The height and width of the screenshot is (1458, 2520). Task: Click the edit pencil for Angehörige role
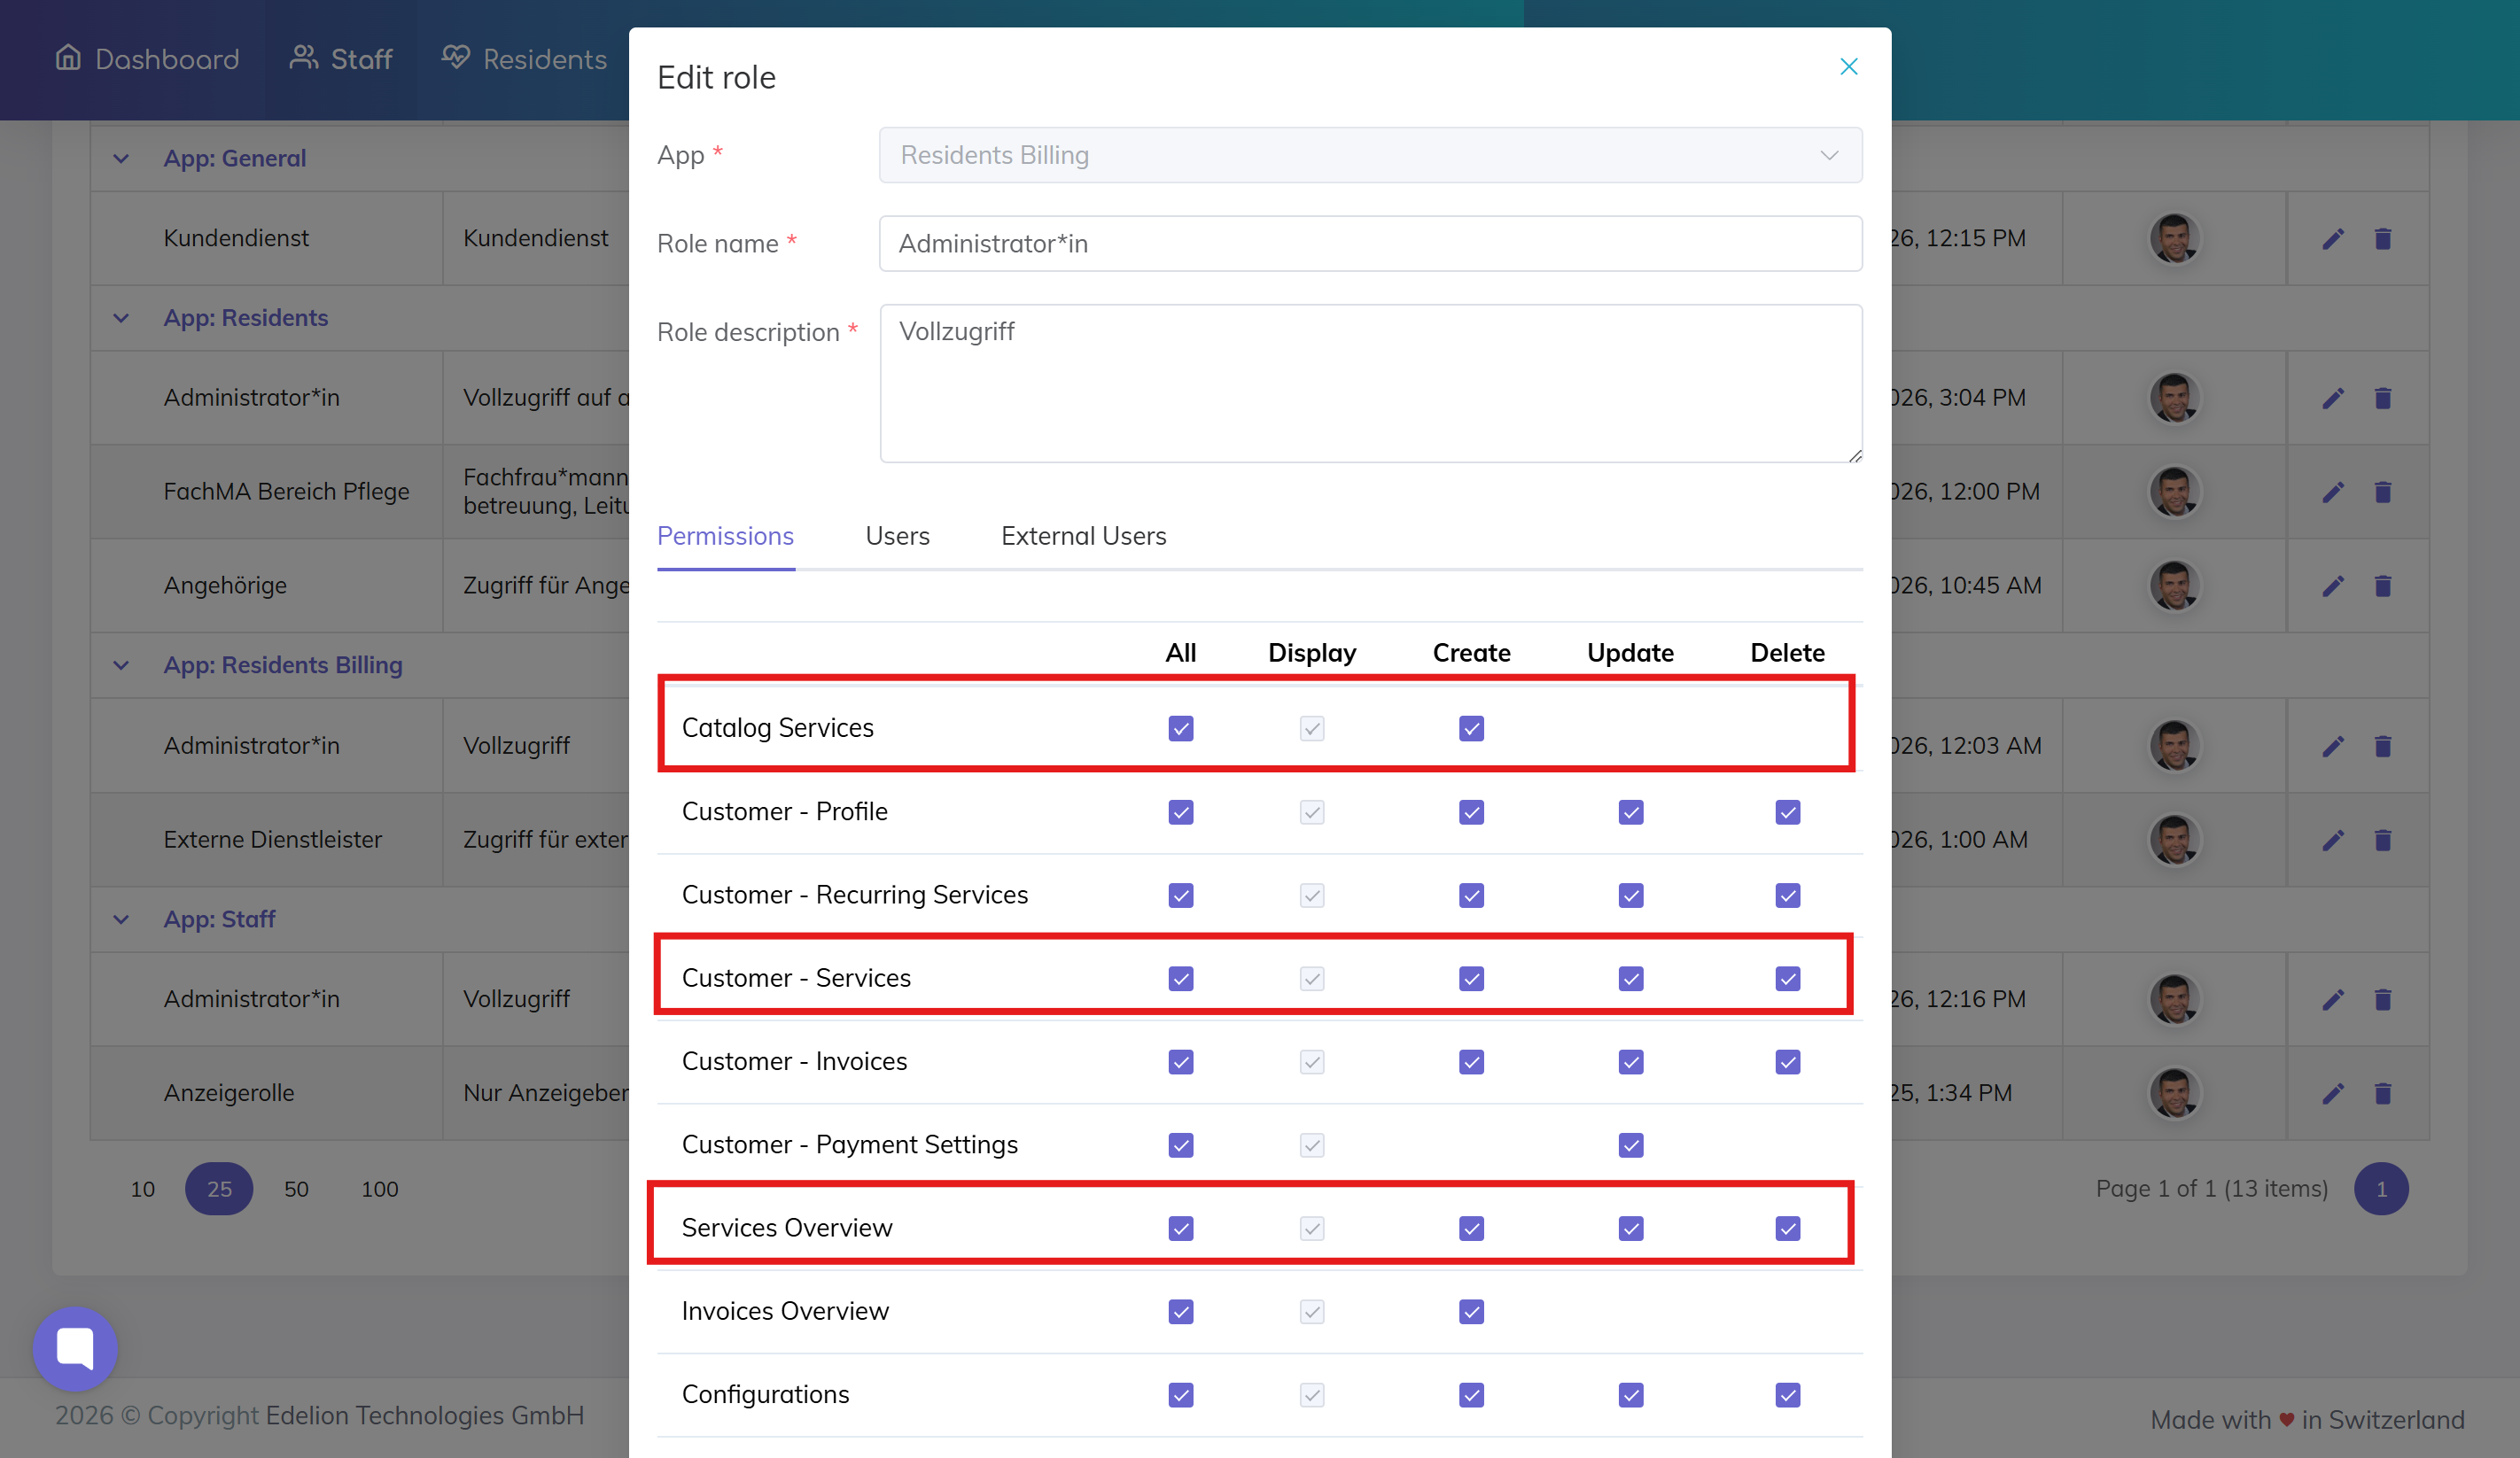(x=2332, y=586)
